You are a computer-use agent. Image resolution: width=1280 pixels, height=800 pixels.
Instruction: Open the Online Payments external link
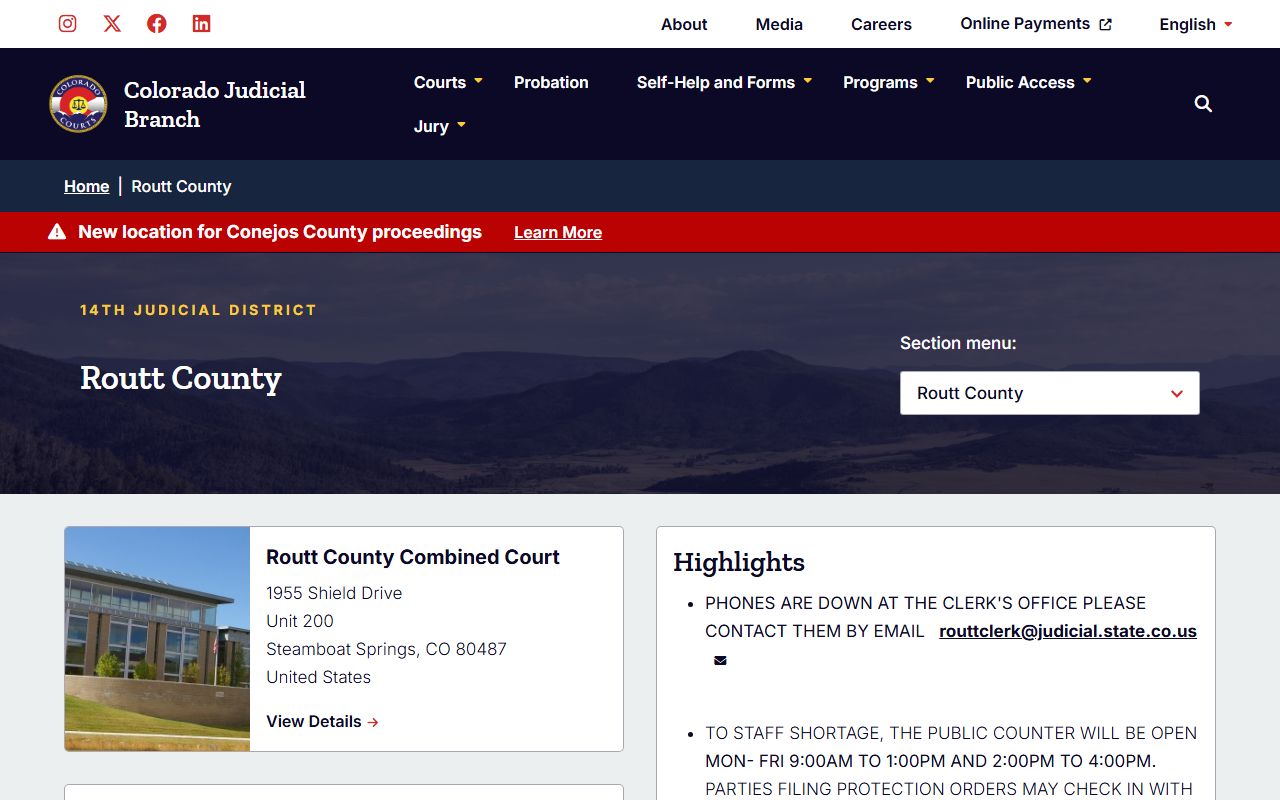coord(1035,24)
